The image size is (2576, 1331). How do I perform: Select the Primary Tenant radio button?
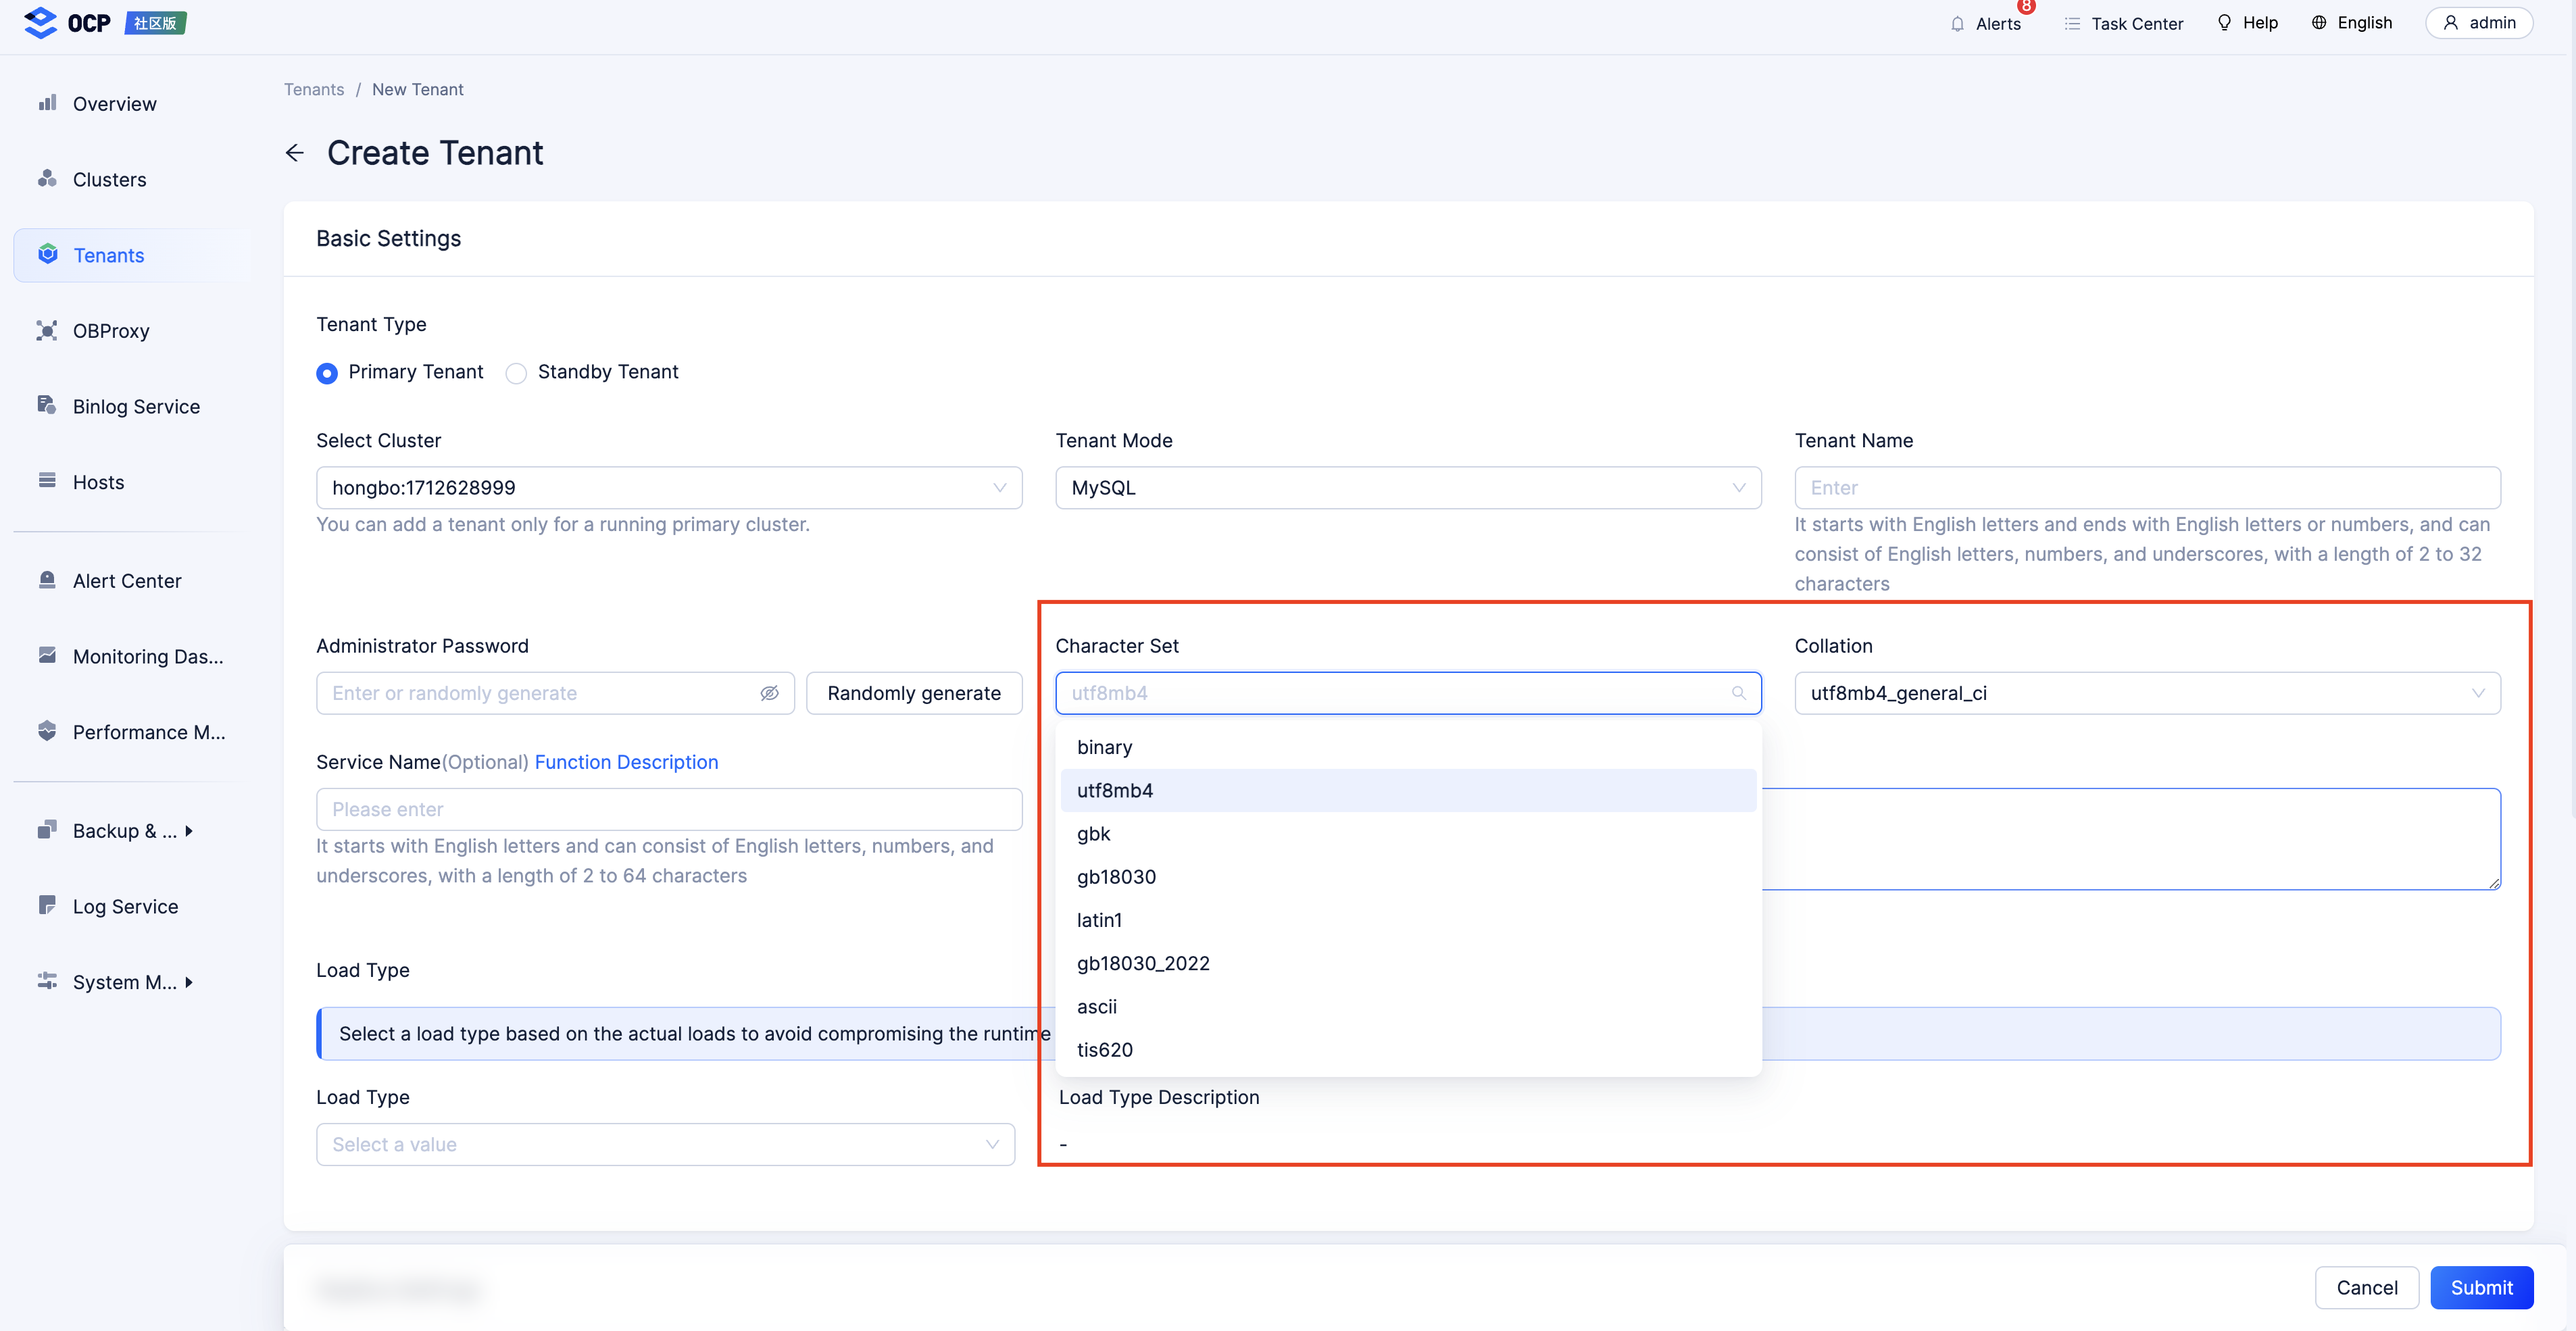click(327, 373)
